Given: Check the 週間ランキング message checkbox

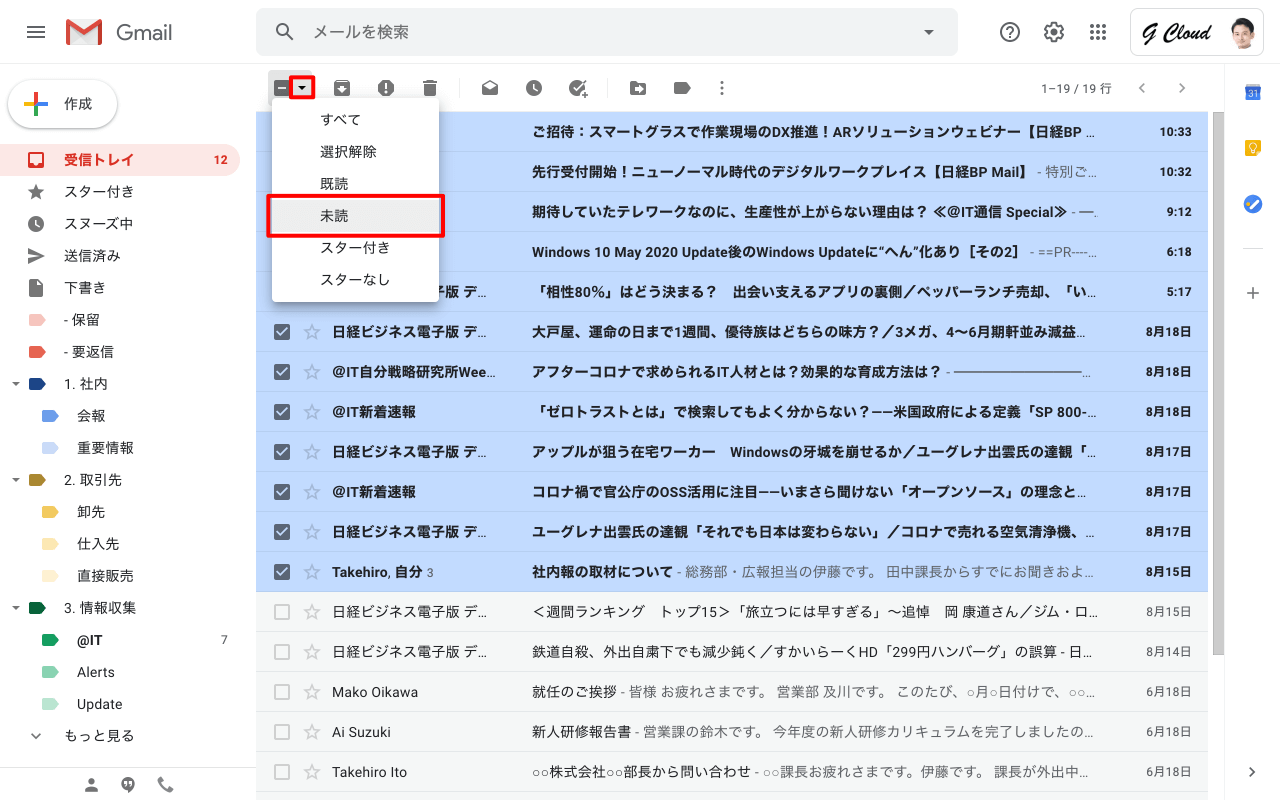Looking at the screenshot, I should (282, 612).
